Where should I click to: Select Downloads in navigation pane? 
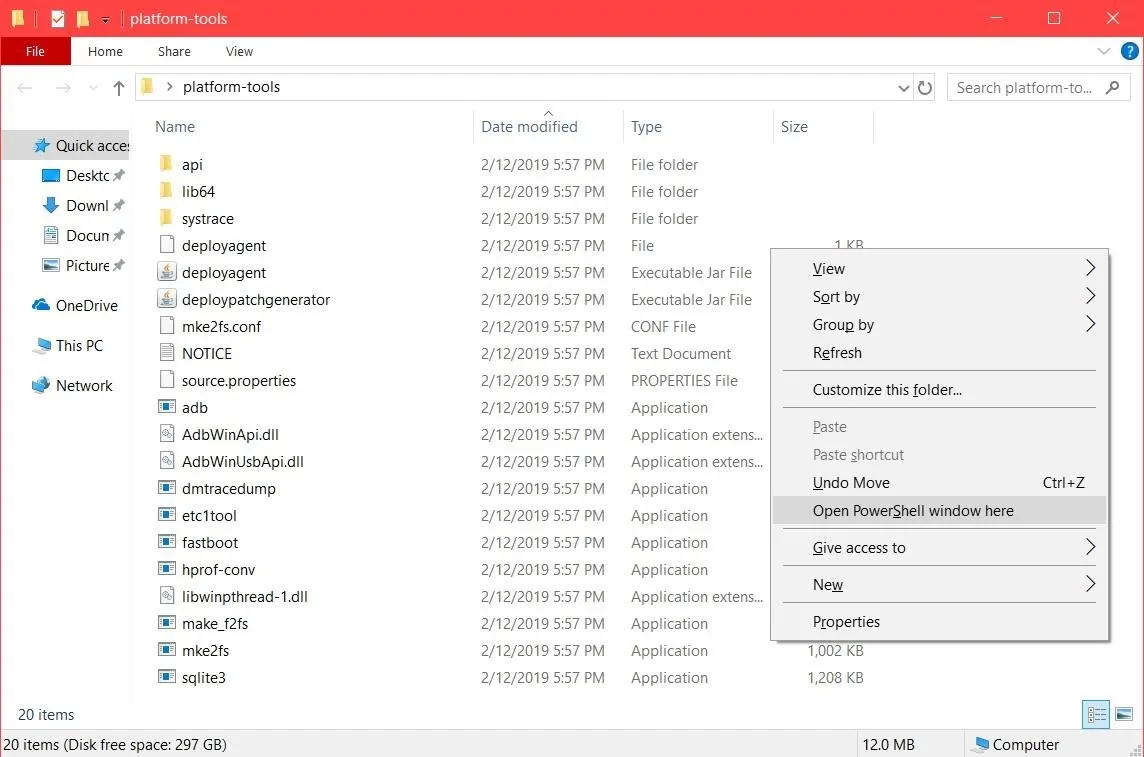click(82, 205)
